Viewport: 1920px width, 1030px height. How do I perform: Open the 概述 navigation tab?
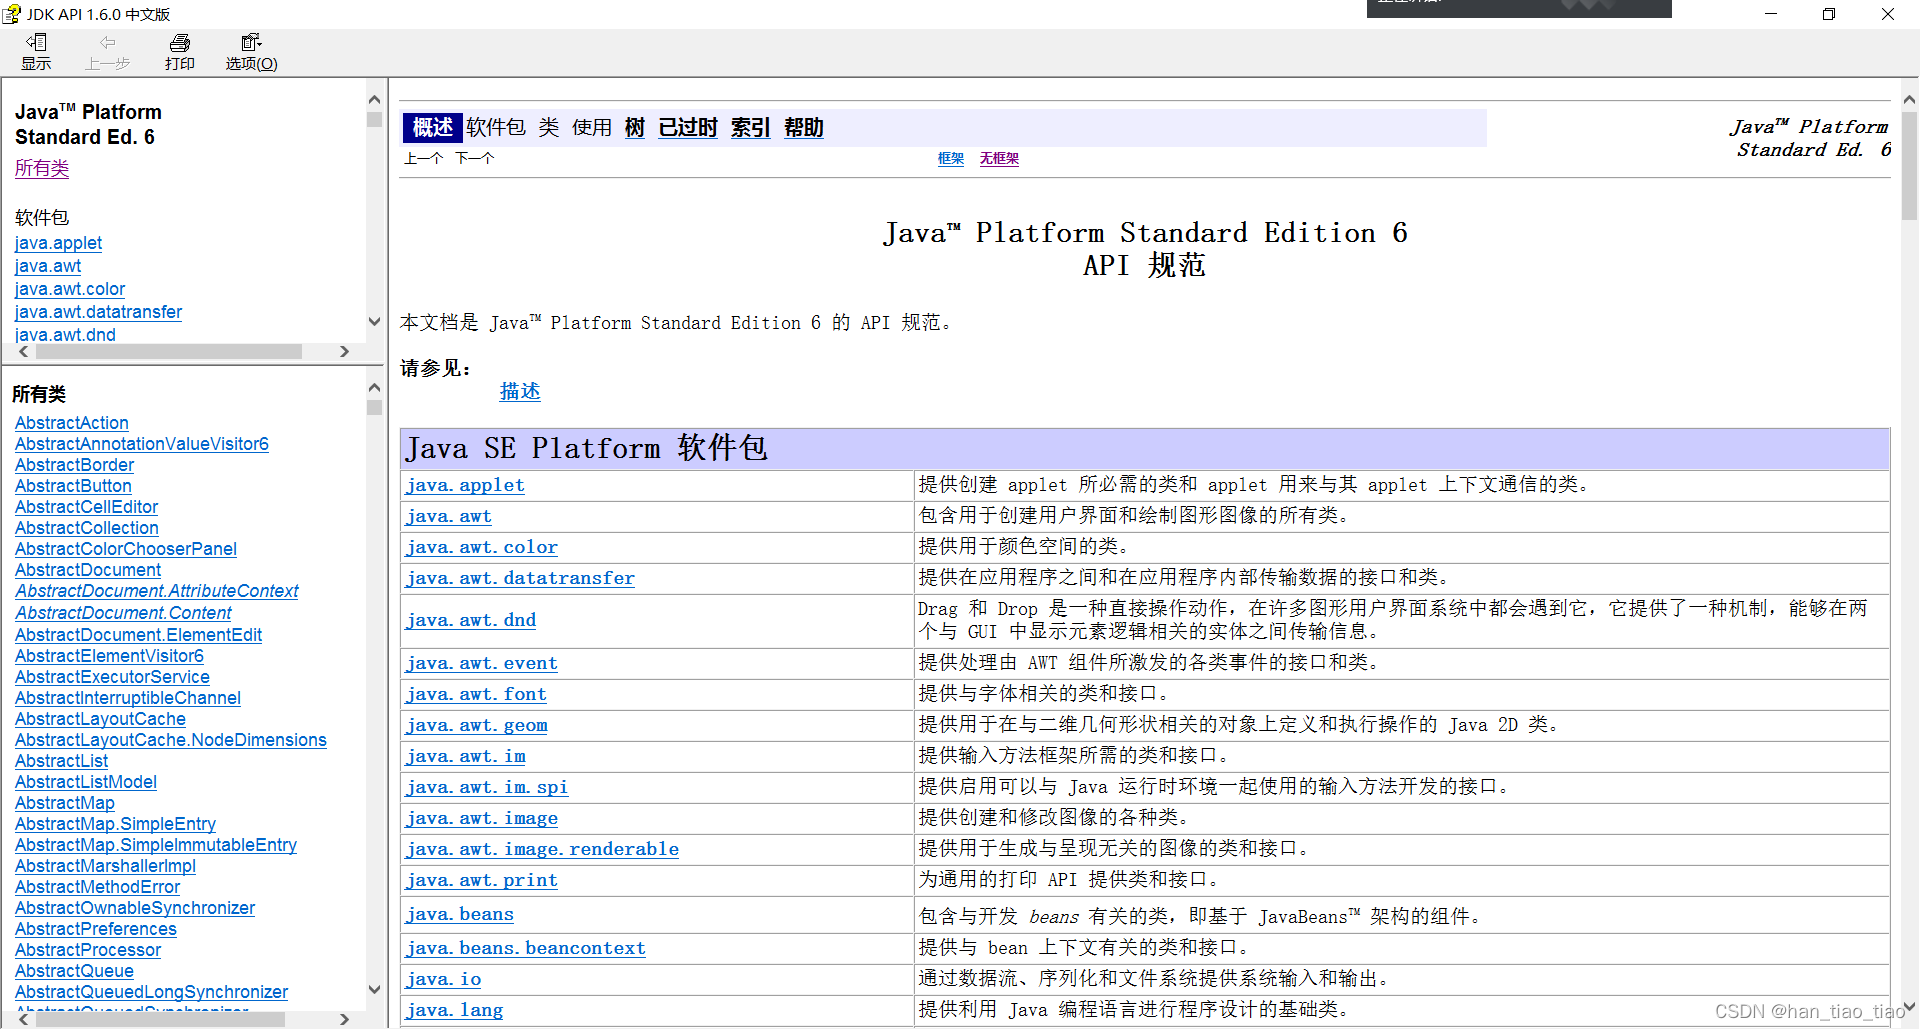point(433,127)
